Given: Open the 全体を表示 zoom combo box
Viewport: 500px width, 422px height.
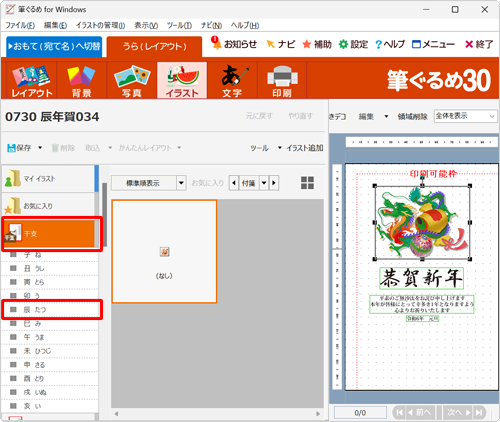Looking at the screenshot, I should [x=465, y=116].
